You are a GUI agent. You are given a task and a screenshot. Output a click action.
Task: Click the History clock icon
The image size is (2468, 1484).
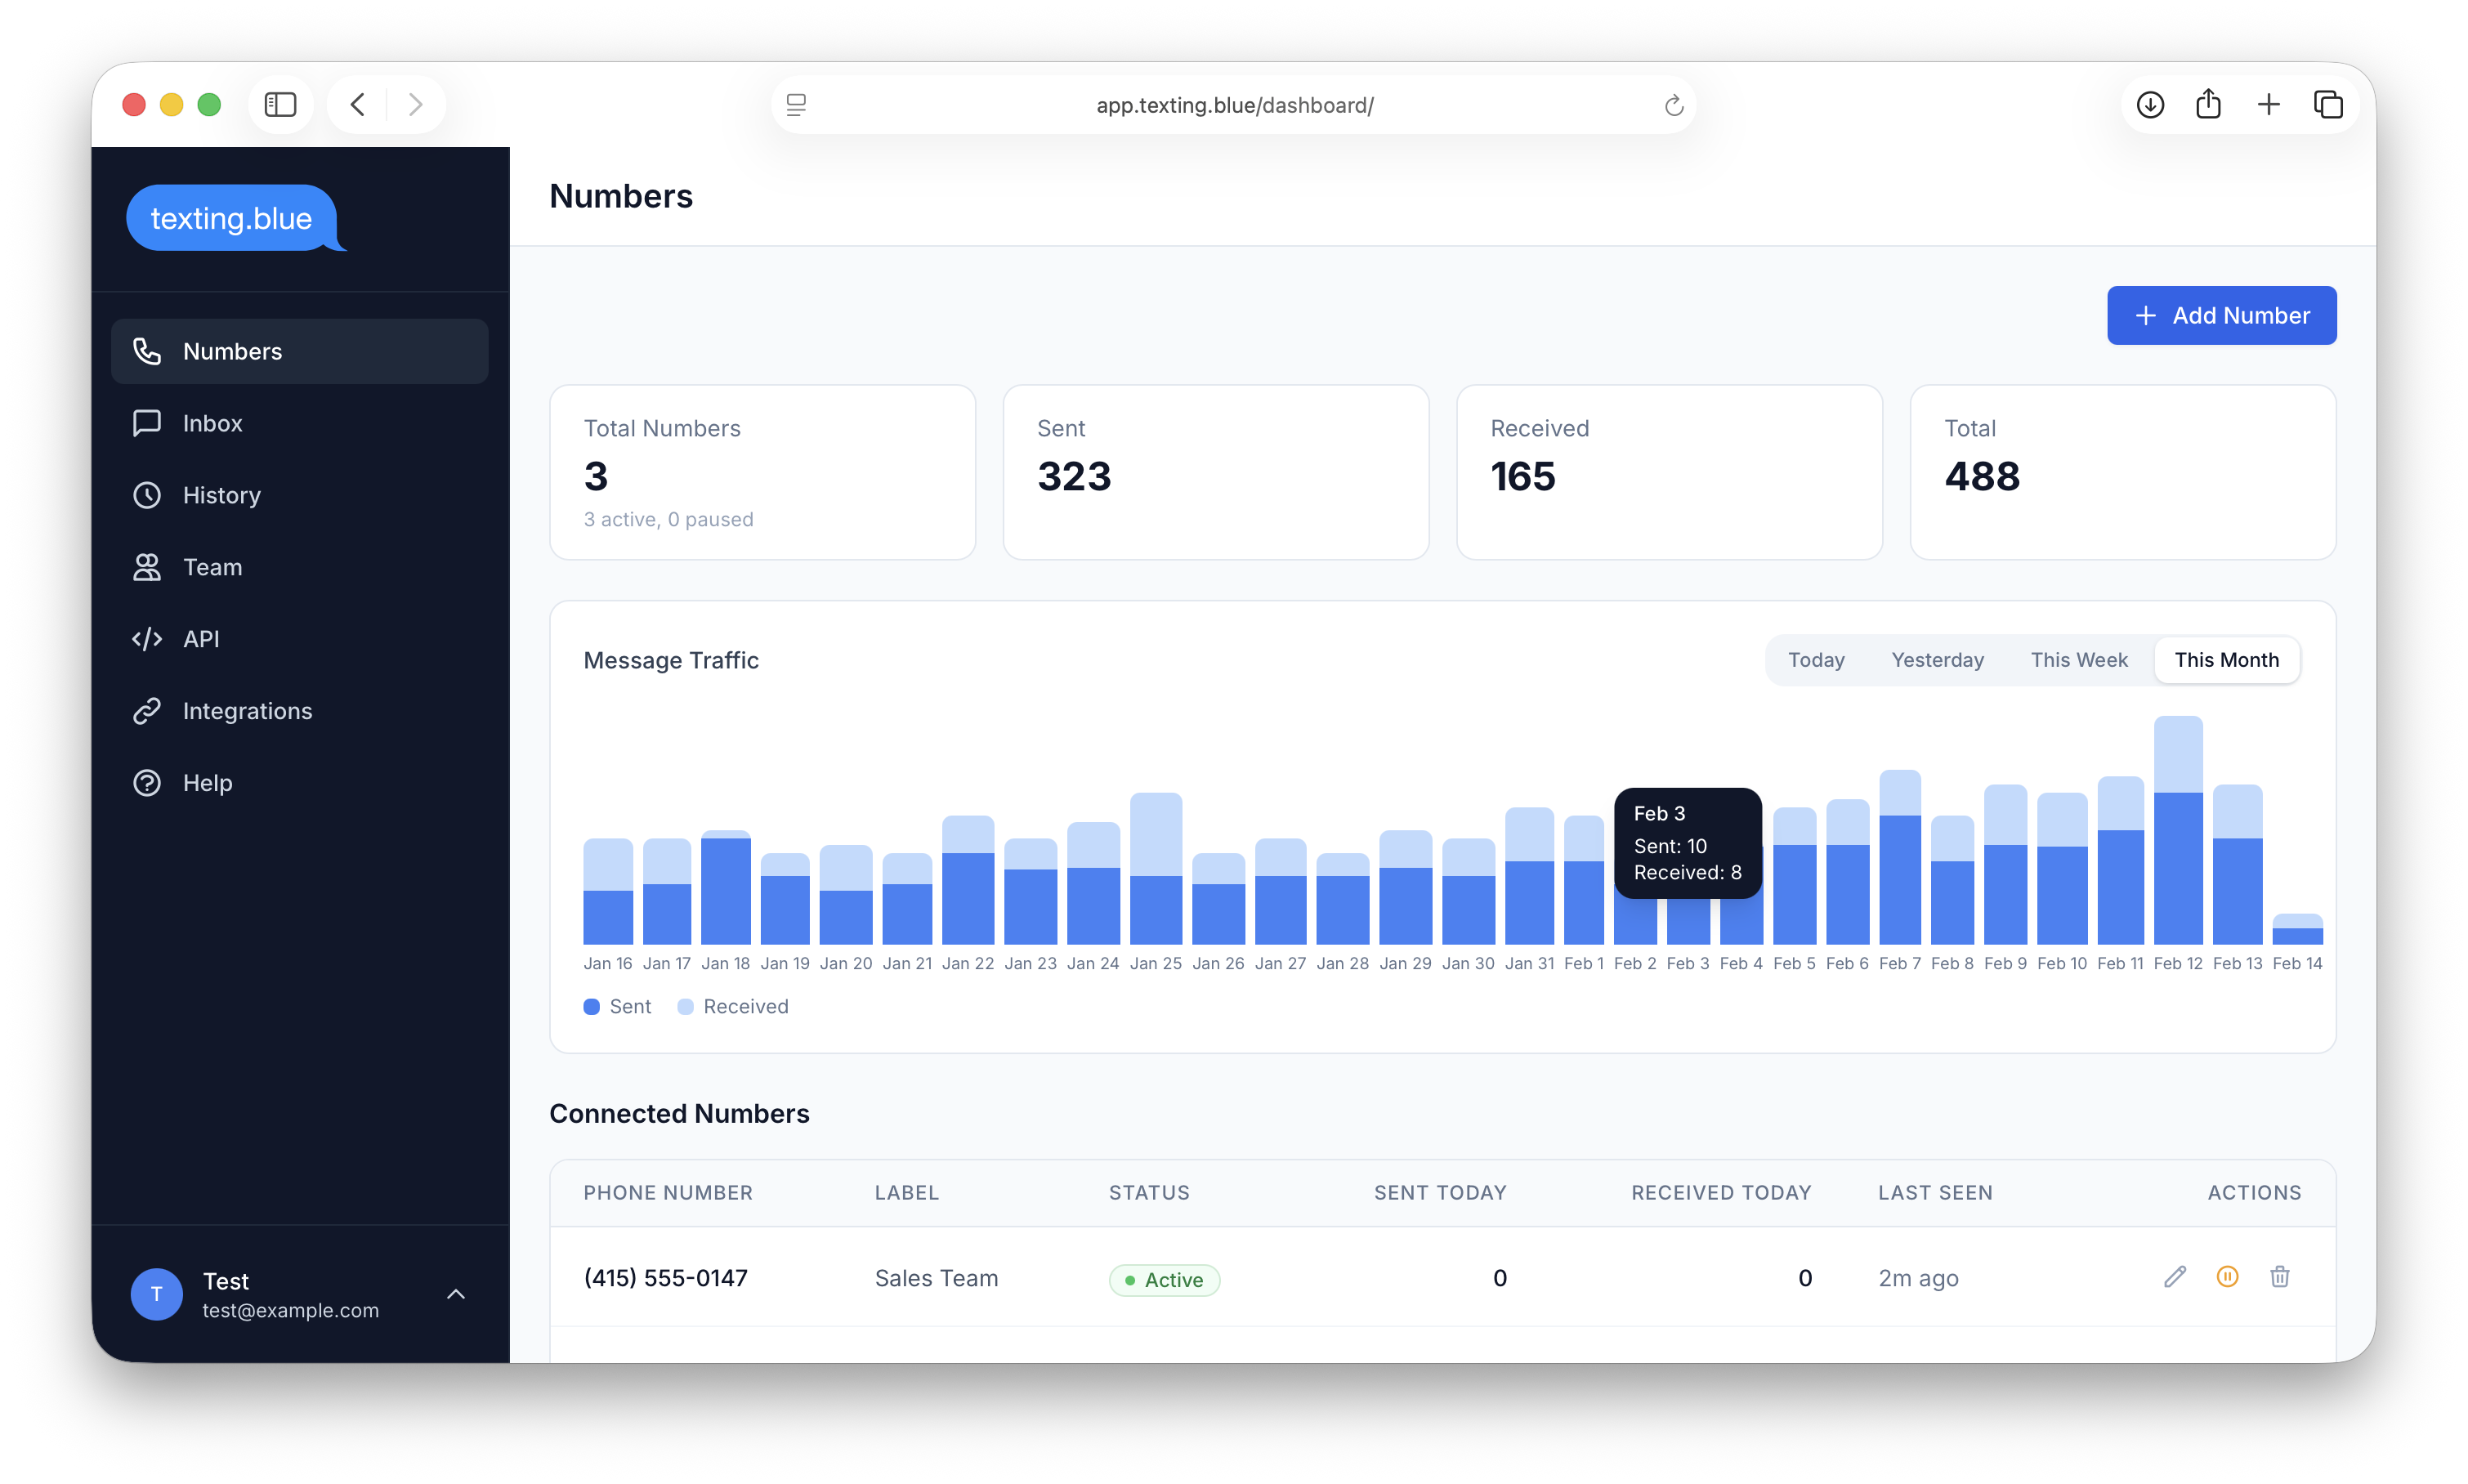[x=147, y=495]
